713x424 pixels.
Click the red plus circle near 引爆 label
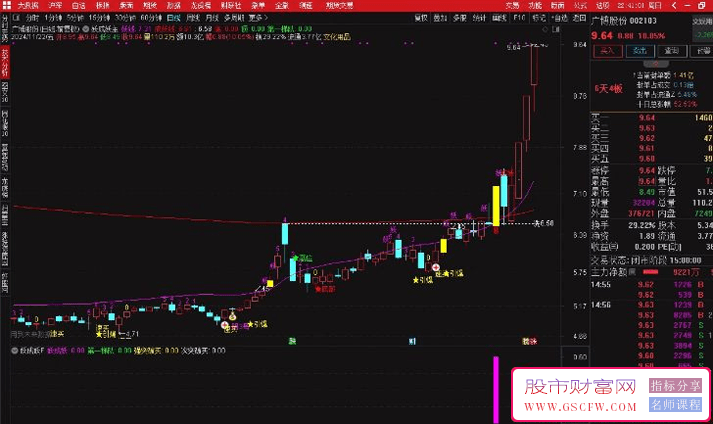click(436, 268)
